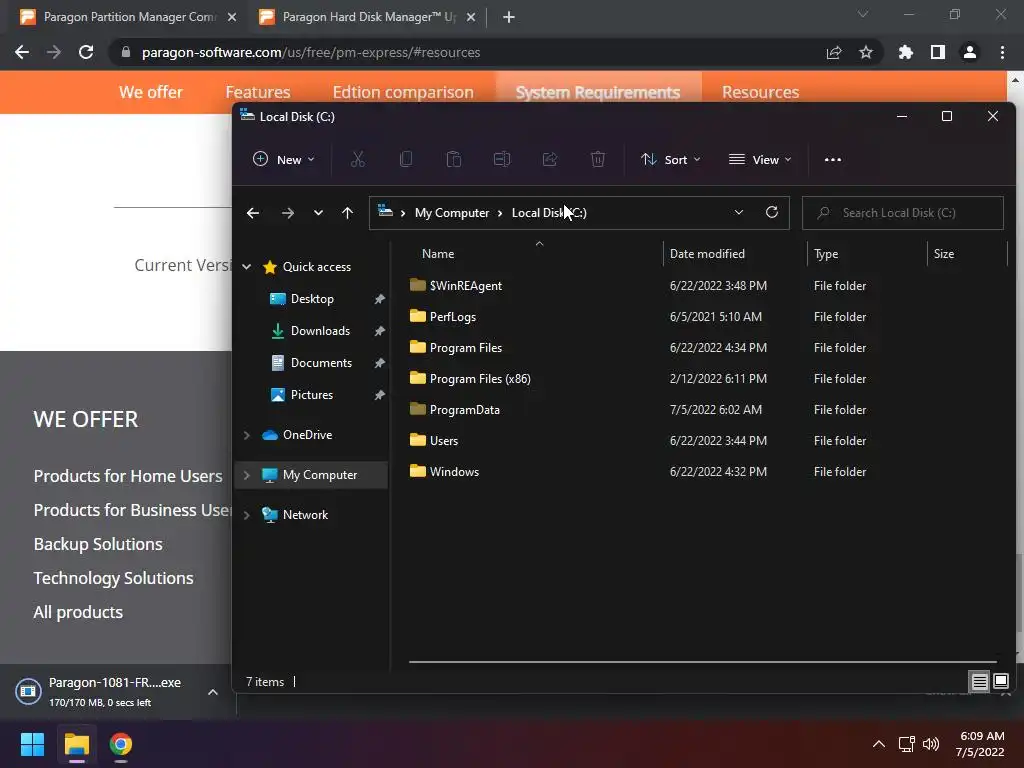Open Edition comparison page tab
This screenshot has height=768, width=1024.
(403, 92)
